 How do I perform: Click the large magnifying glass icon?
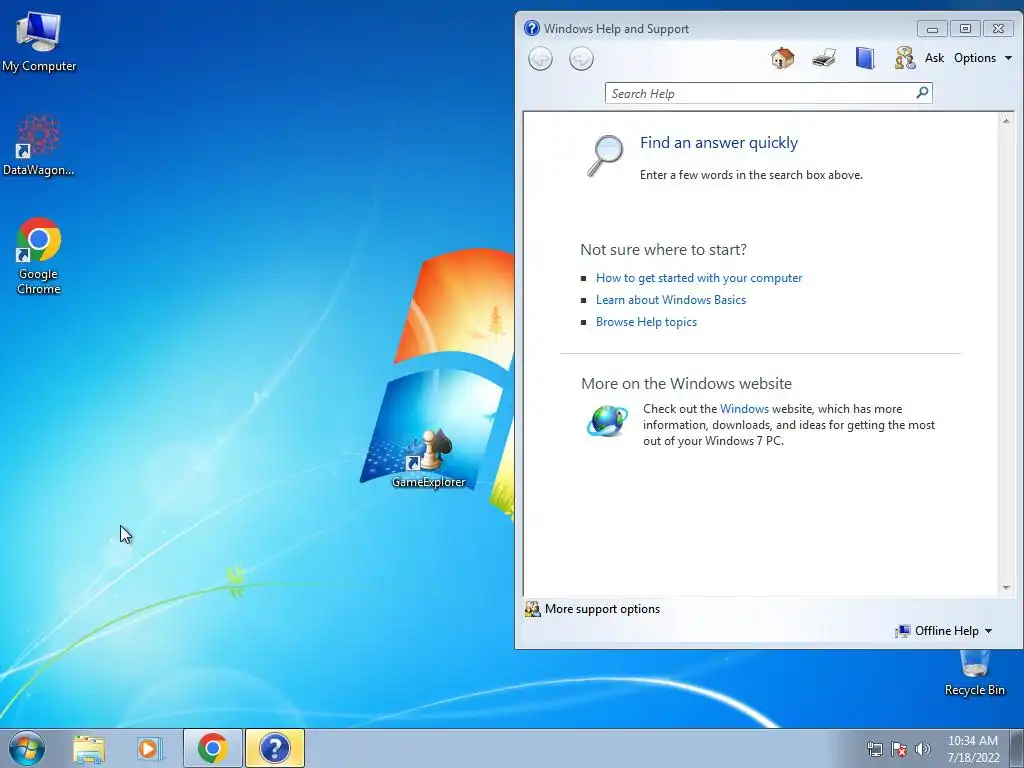pos(605,155)
